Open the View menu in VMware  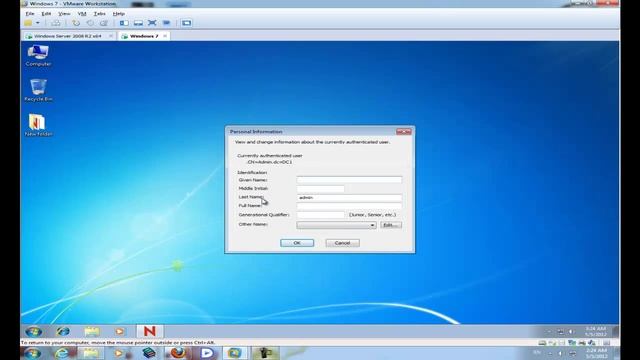[x=64, y=13]
